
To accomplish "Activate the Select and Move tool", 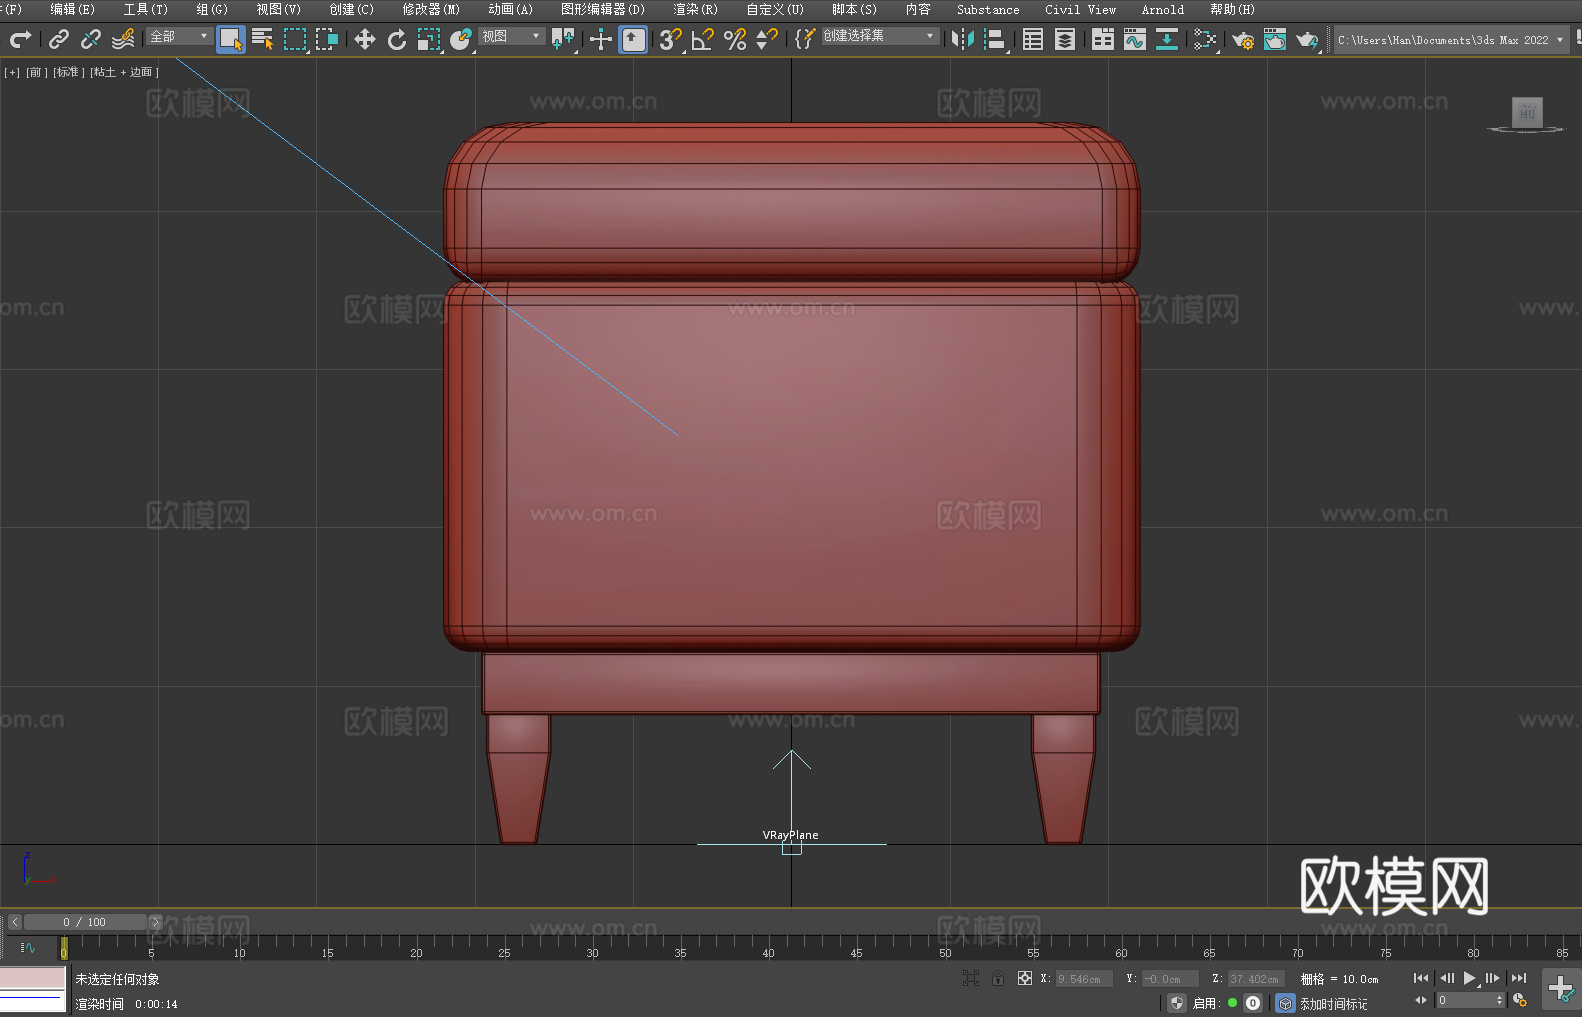I will 365,39.
